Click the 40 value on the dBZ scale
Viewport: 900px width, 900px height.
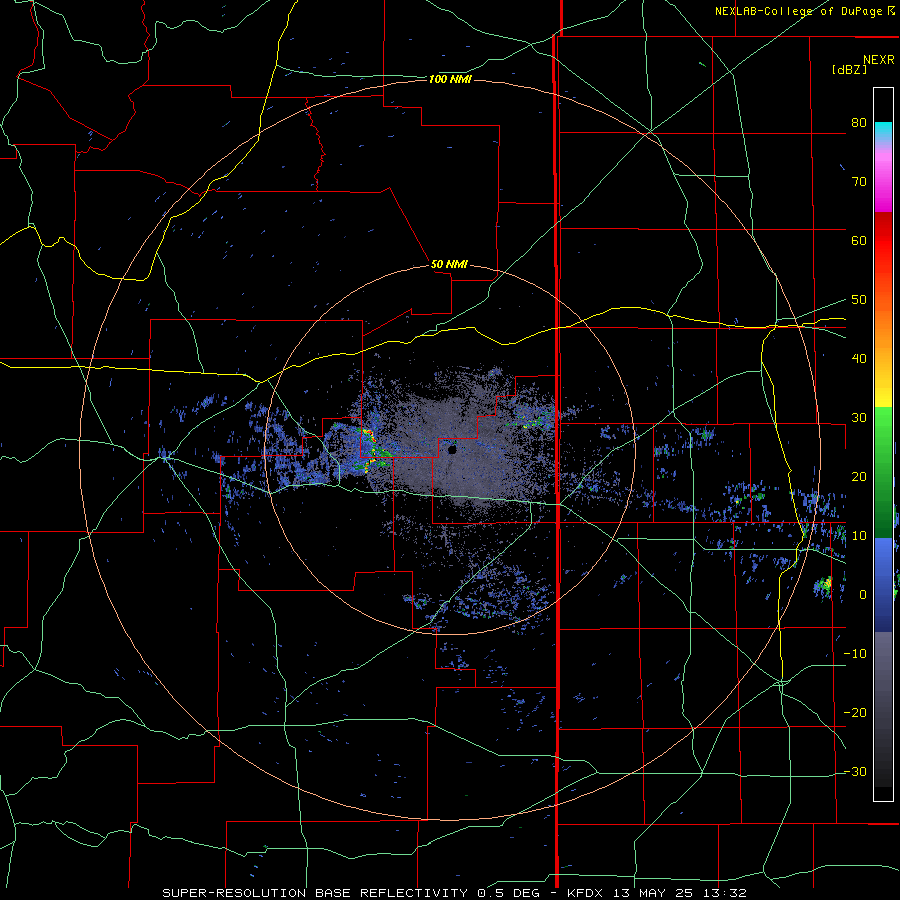(x=859, y=359)
